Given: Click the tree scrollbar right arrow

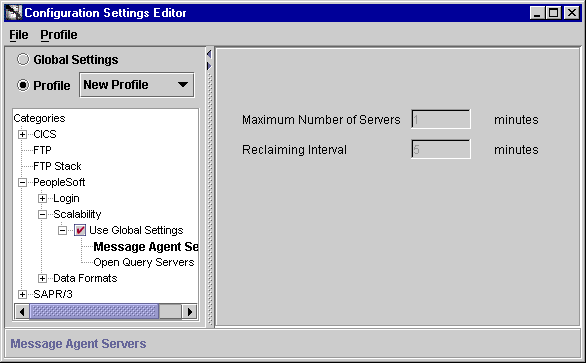Looking at the screenshot, I should pyautogui.click(x=189, y=311).
